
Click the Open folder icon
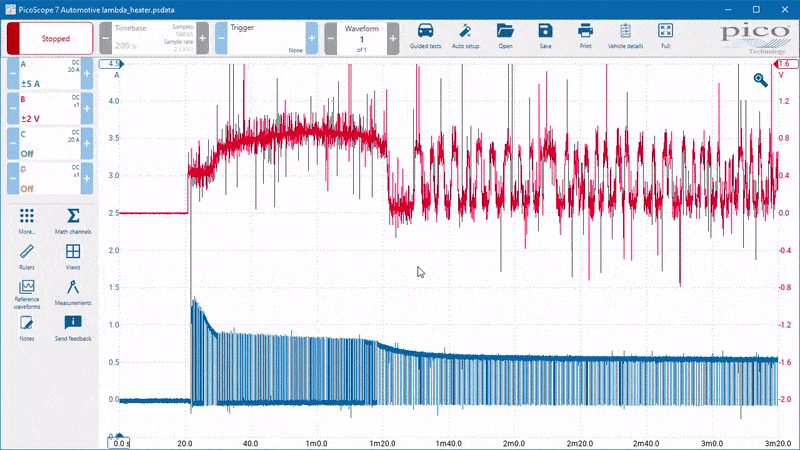[505, 31]
